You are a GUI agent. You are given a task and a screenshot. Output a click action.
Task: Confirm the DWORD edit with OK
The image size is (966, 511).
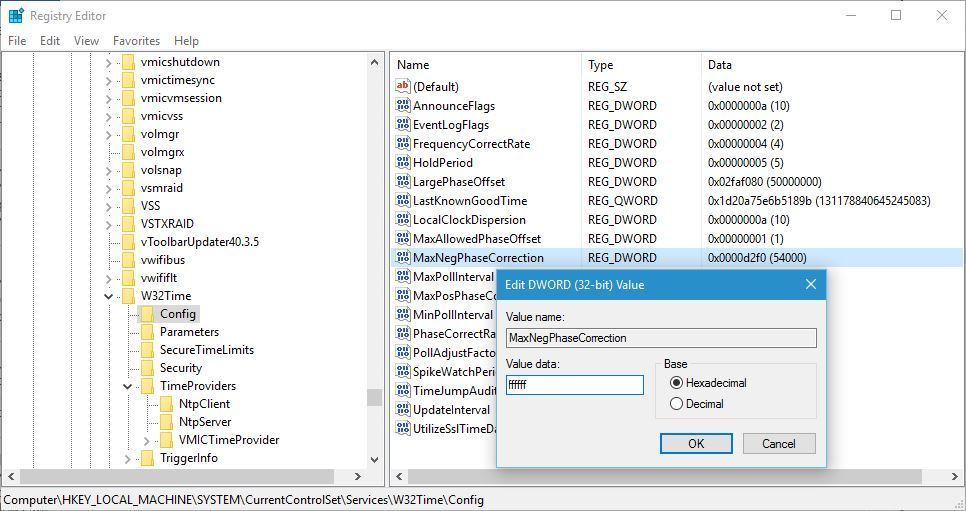click(x=696, y=444)
